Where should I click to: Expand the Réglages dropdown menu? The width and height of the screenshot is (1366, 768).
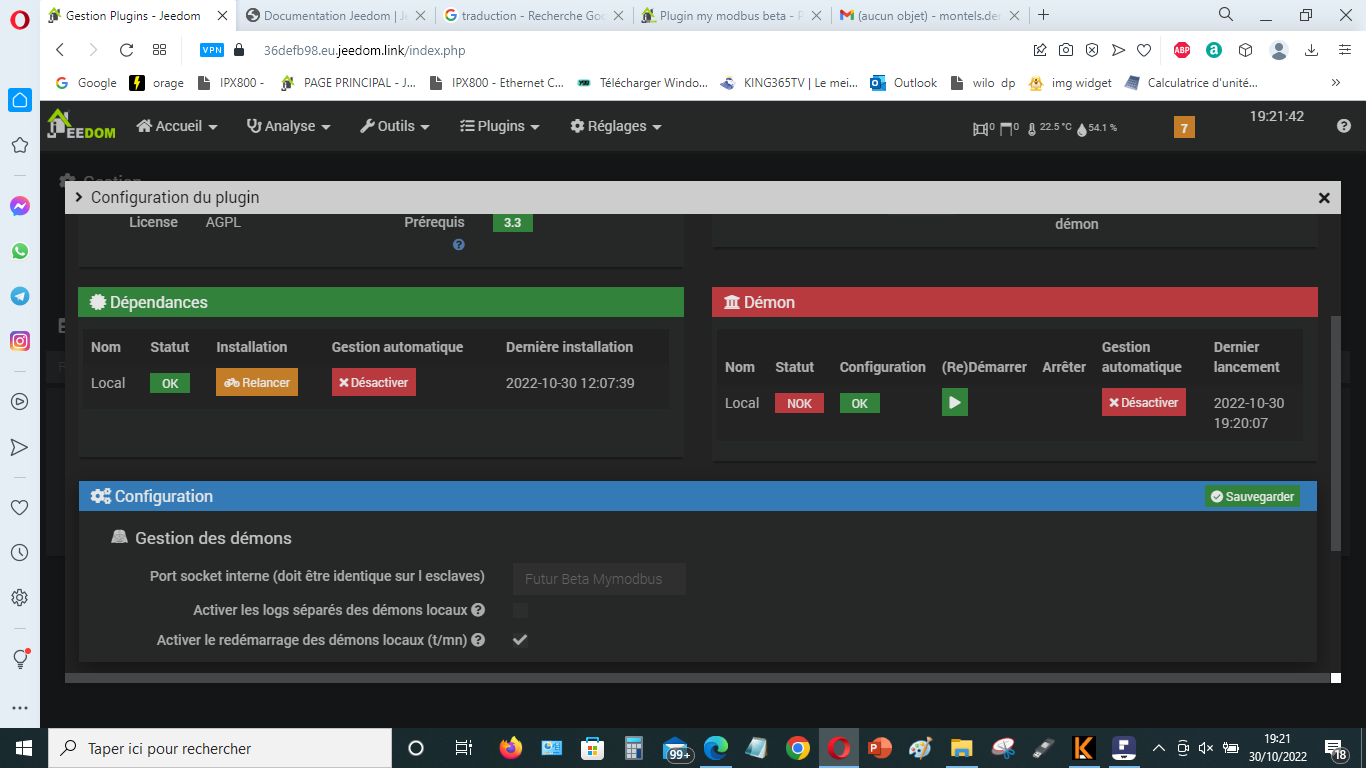tap(616, 126)
